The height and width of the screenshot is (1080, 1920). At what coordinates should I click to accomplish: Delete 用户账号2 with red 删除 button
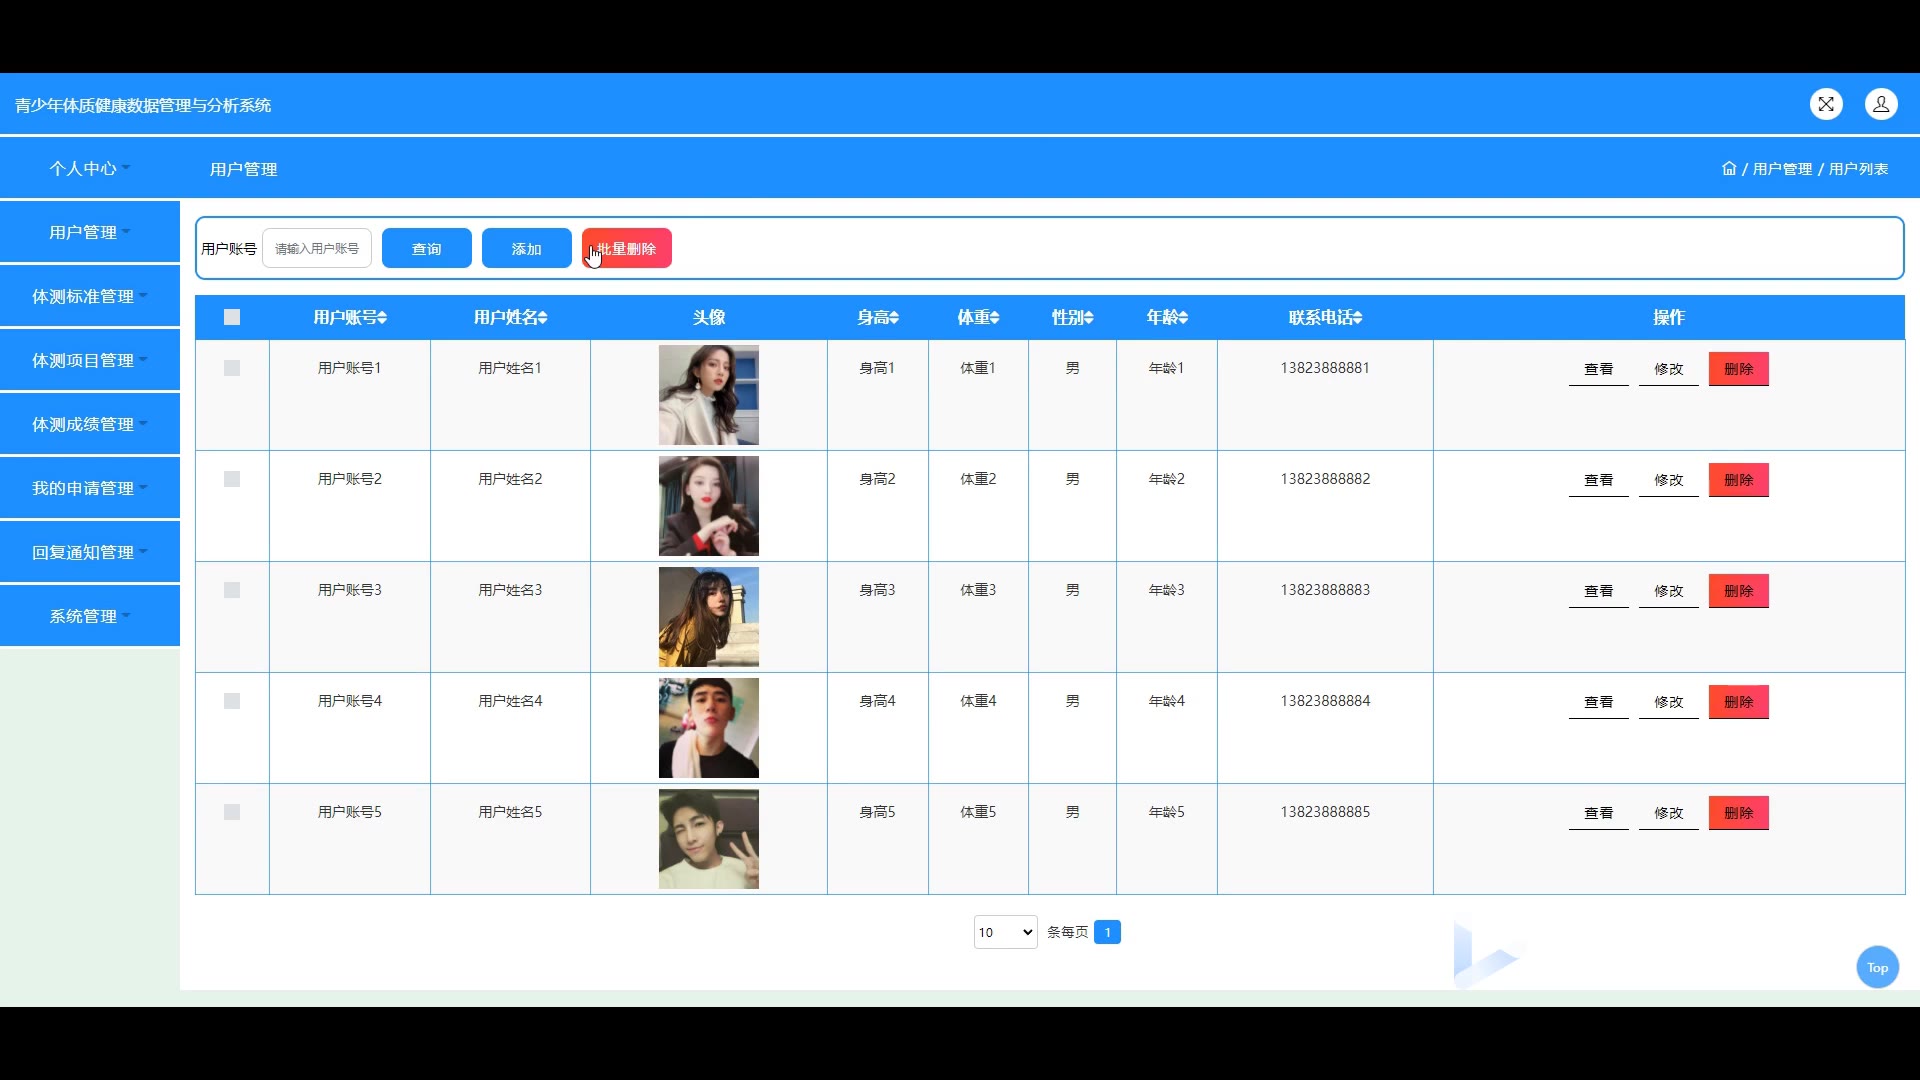point(1738,480)
